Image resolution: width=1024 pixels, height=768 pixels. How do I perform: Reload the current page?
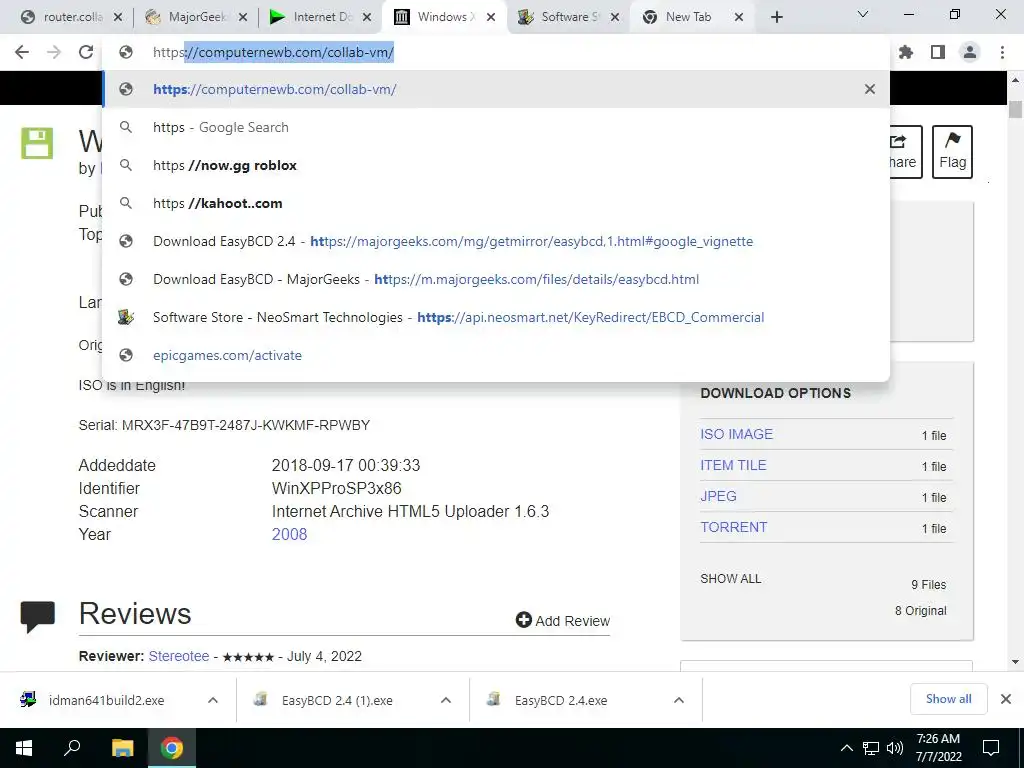pos(86,52)
